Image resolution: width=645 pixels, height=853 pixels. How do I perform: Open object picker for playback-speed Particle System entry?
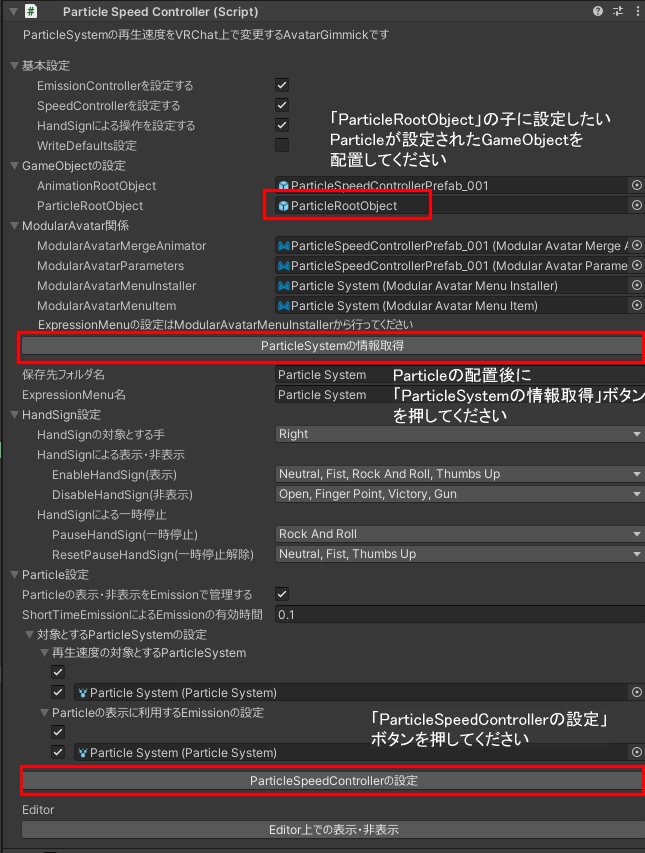(636, 693)
